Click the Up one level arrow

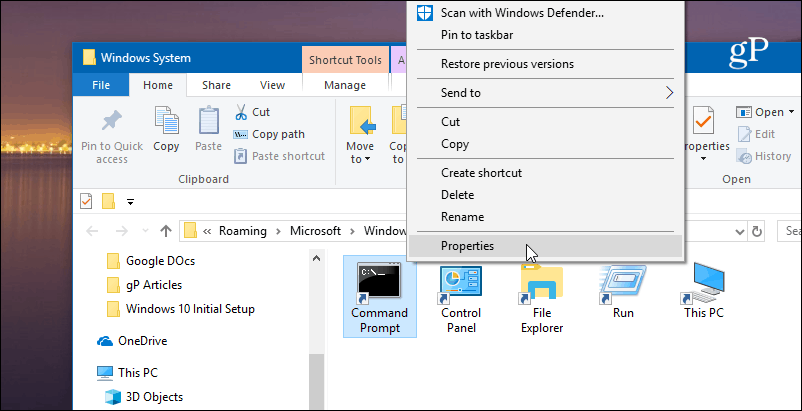pyautogui.click(x=166, y=231)
